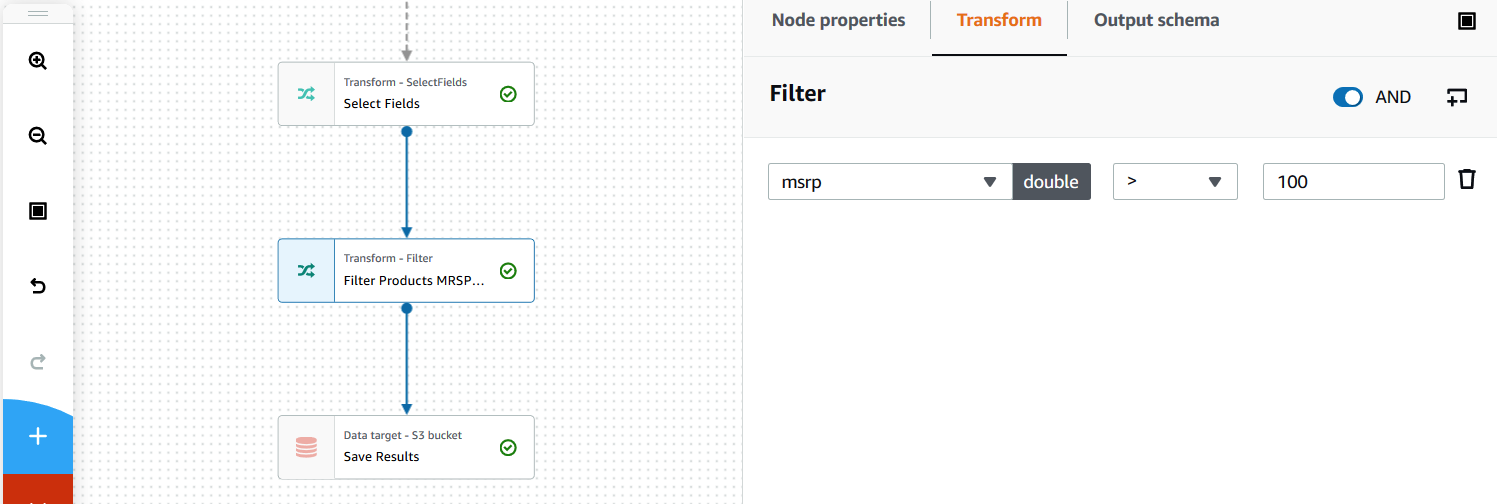Viewport: 1497px width, 504px height.
Task: Undo the last canvas action
Action: coord(38,287)
